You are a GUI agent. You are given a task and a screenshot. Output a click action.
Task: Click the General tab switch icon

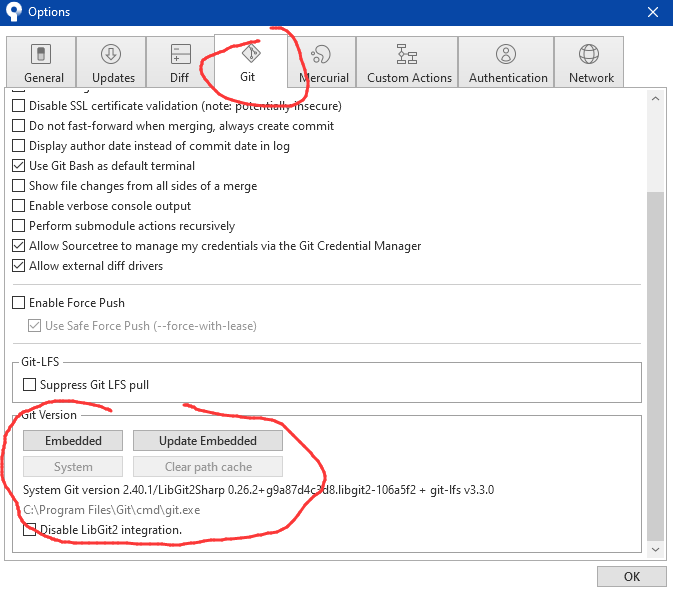pyautogui.click(x=41, y=54)
